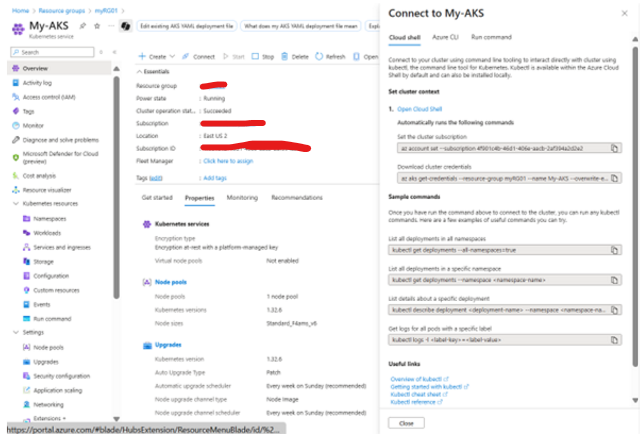Click the Refresh toolbar button
Viewport: 640px width, 444px height.
(x=330, y=56)
